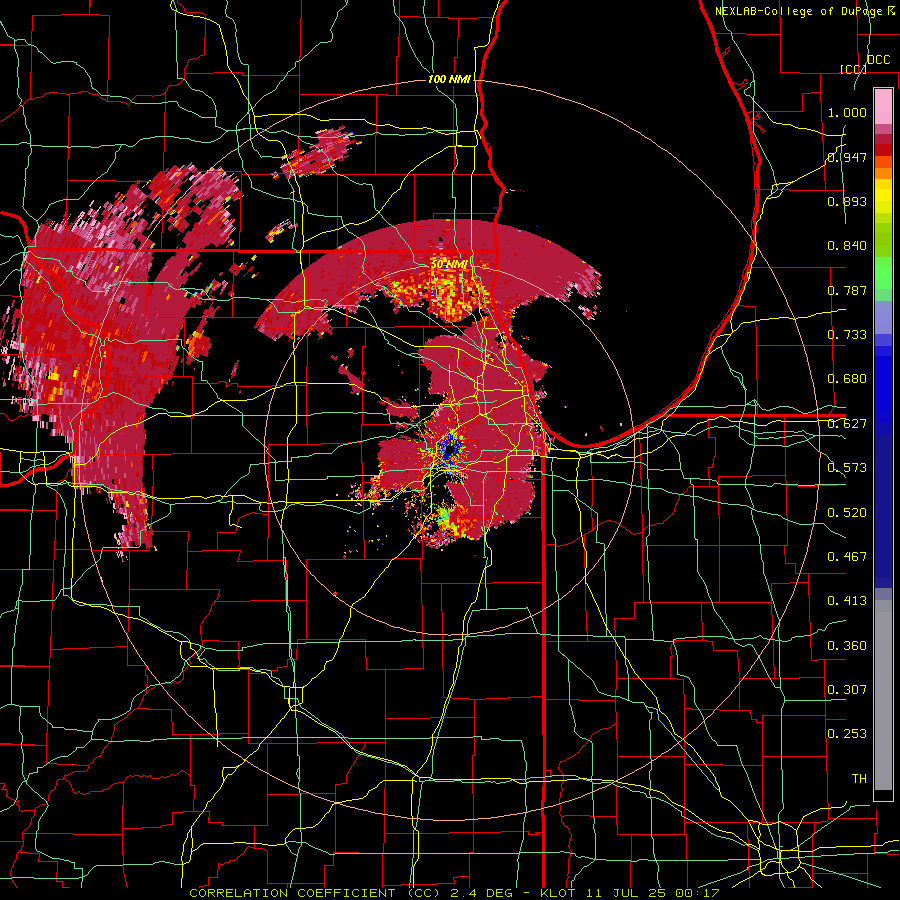
Task: Click the TH threshold label
Action: (x=859, y=778)
